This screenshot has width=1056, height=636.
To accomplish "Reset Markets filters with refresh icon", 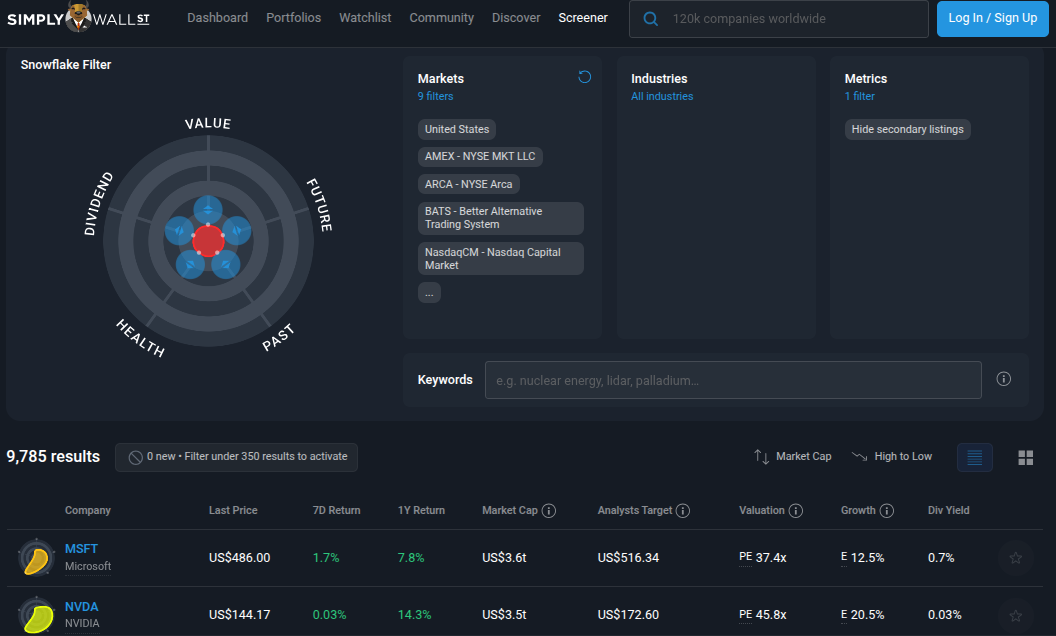I will tap(585, 77).
